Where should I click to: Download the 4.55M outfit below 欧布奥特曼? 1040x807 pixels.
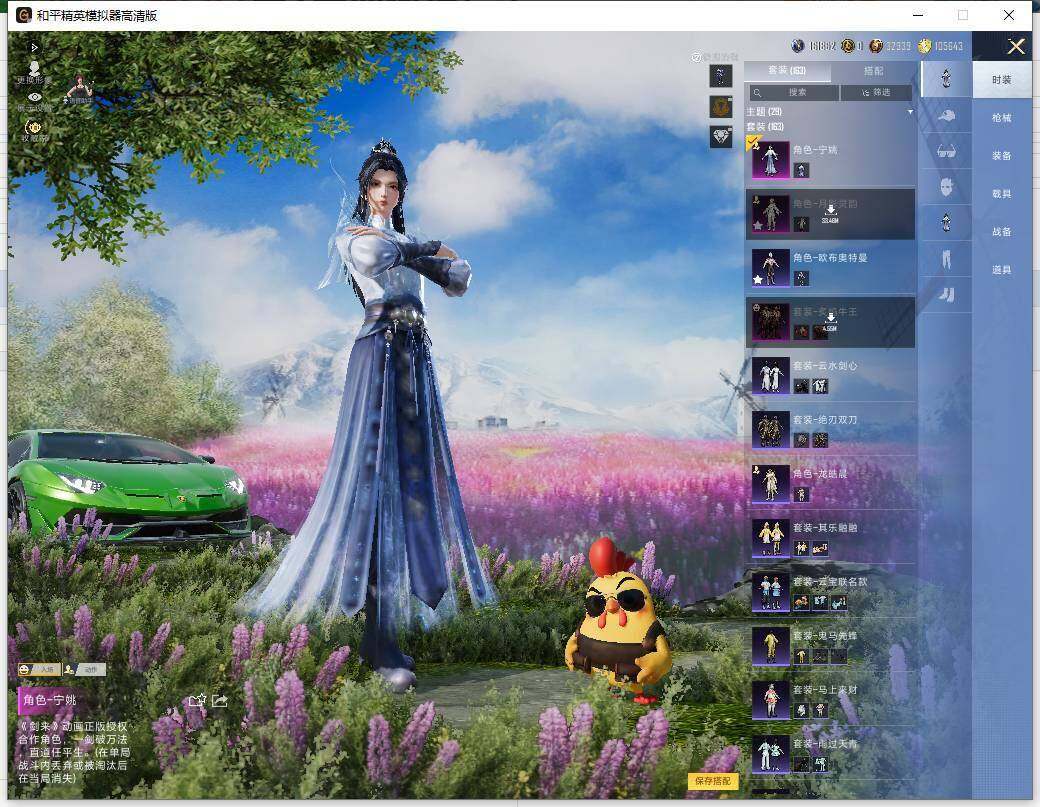point(830,322)
